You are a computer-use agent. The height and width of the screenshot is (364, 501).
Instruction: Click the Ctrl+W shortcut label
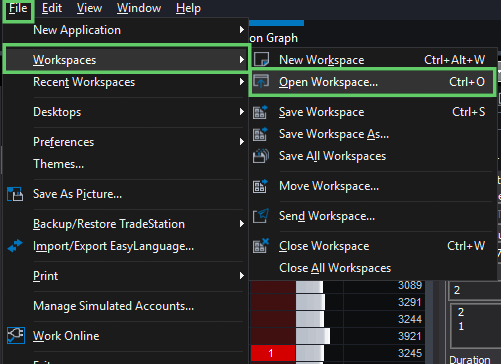[x=466, y=246]
